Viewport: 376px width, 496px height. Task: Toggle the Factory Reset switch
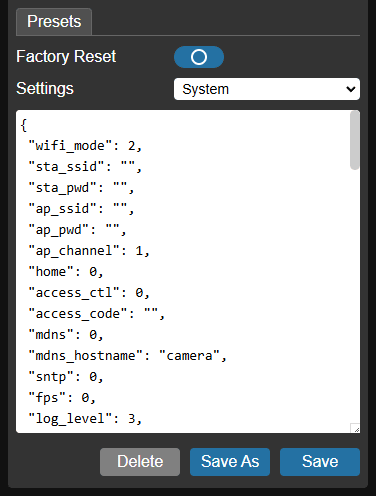[199, 57]
